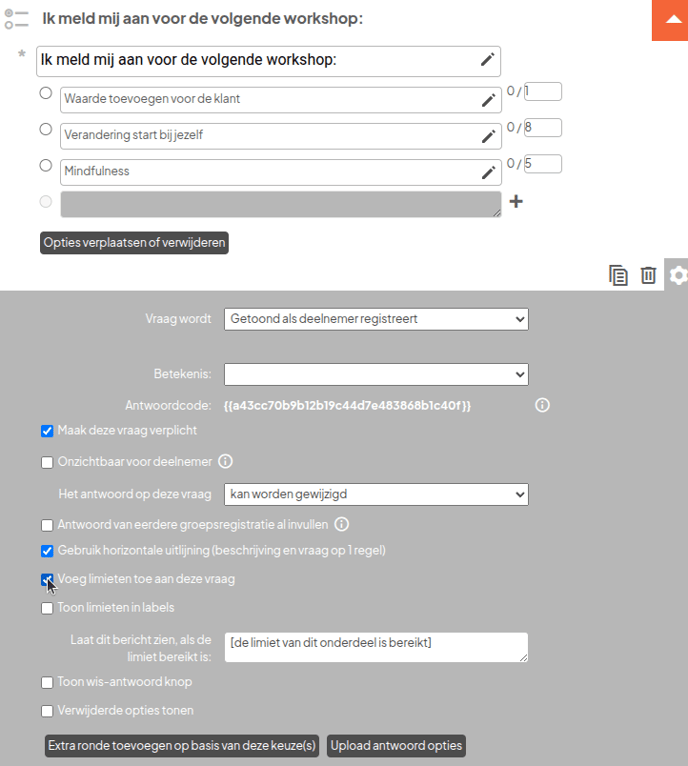Click limit field for 'Mindfulness'
Image resolution: width=688 pixels, height=766 pixels.
pyautogui.click(x=543, y=164)
